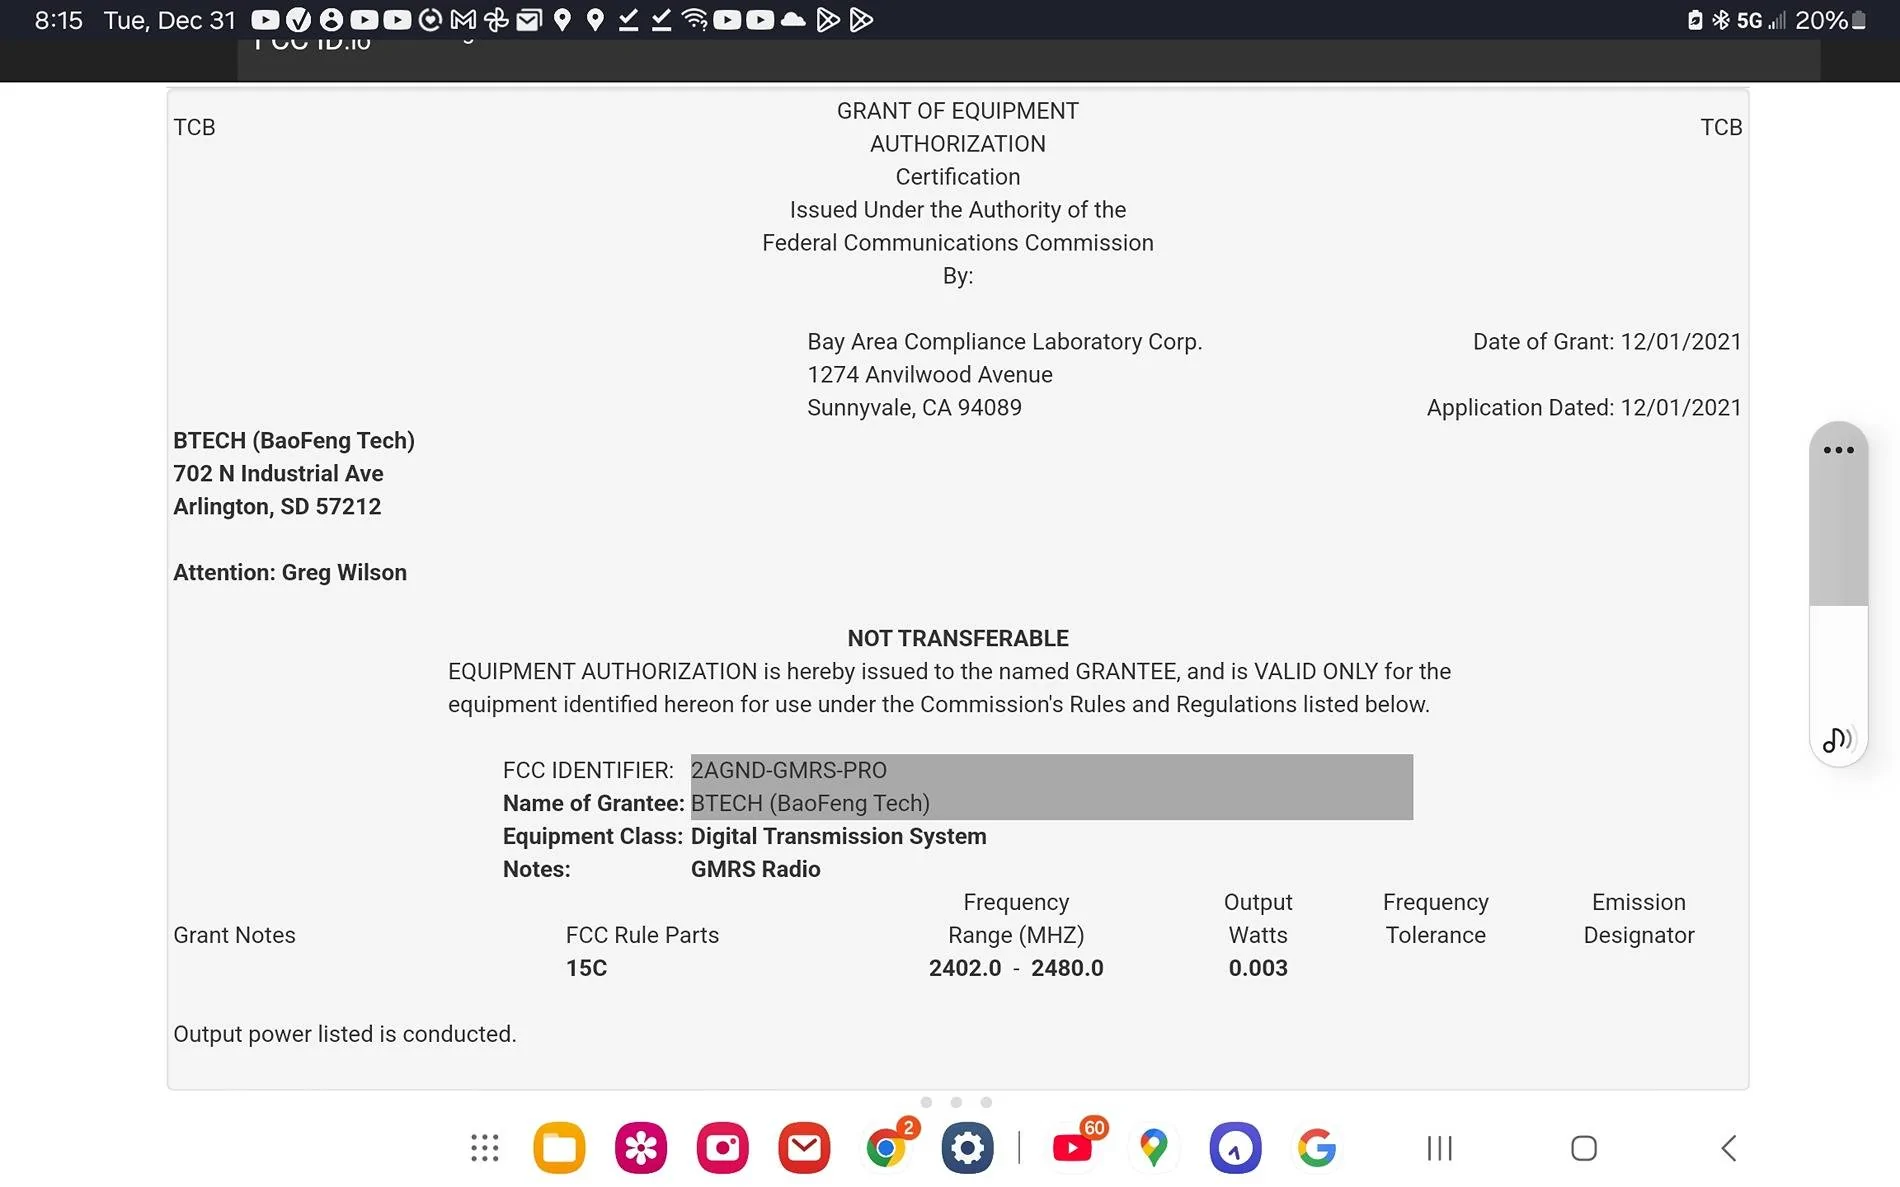Launch the red camera app in dock
The height and width of the screenshot is (1187, 1900).
722,1148
